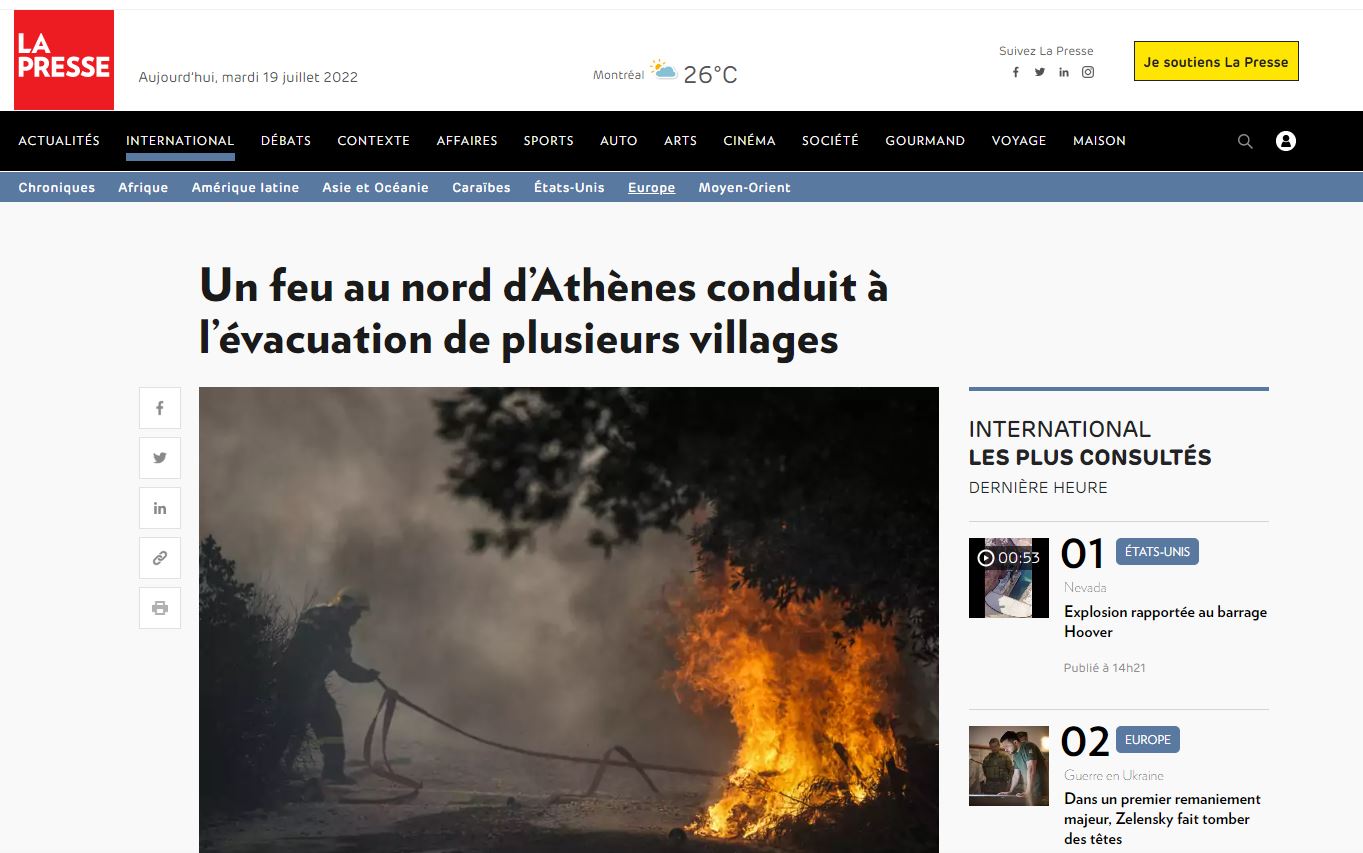Go to the Sports section
The image size is (1363, 853).
pyautogui.click(x=549, y=141)
